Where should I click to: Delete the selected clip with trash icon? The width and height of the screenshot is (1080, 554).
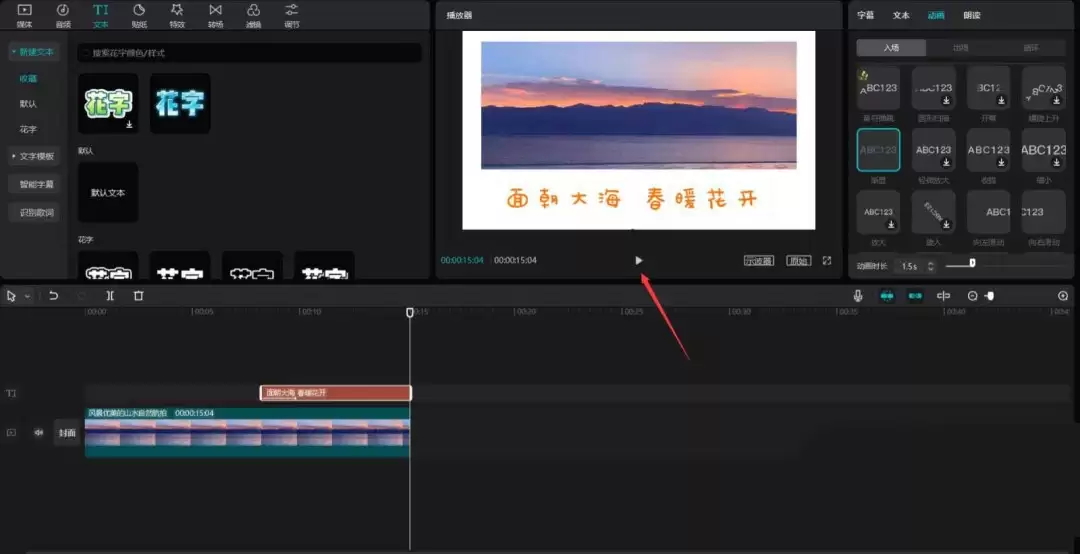point(138,296)
